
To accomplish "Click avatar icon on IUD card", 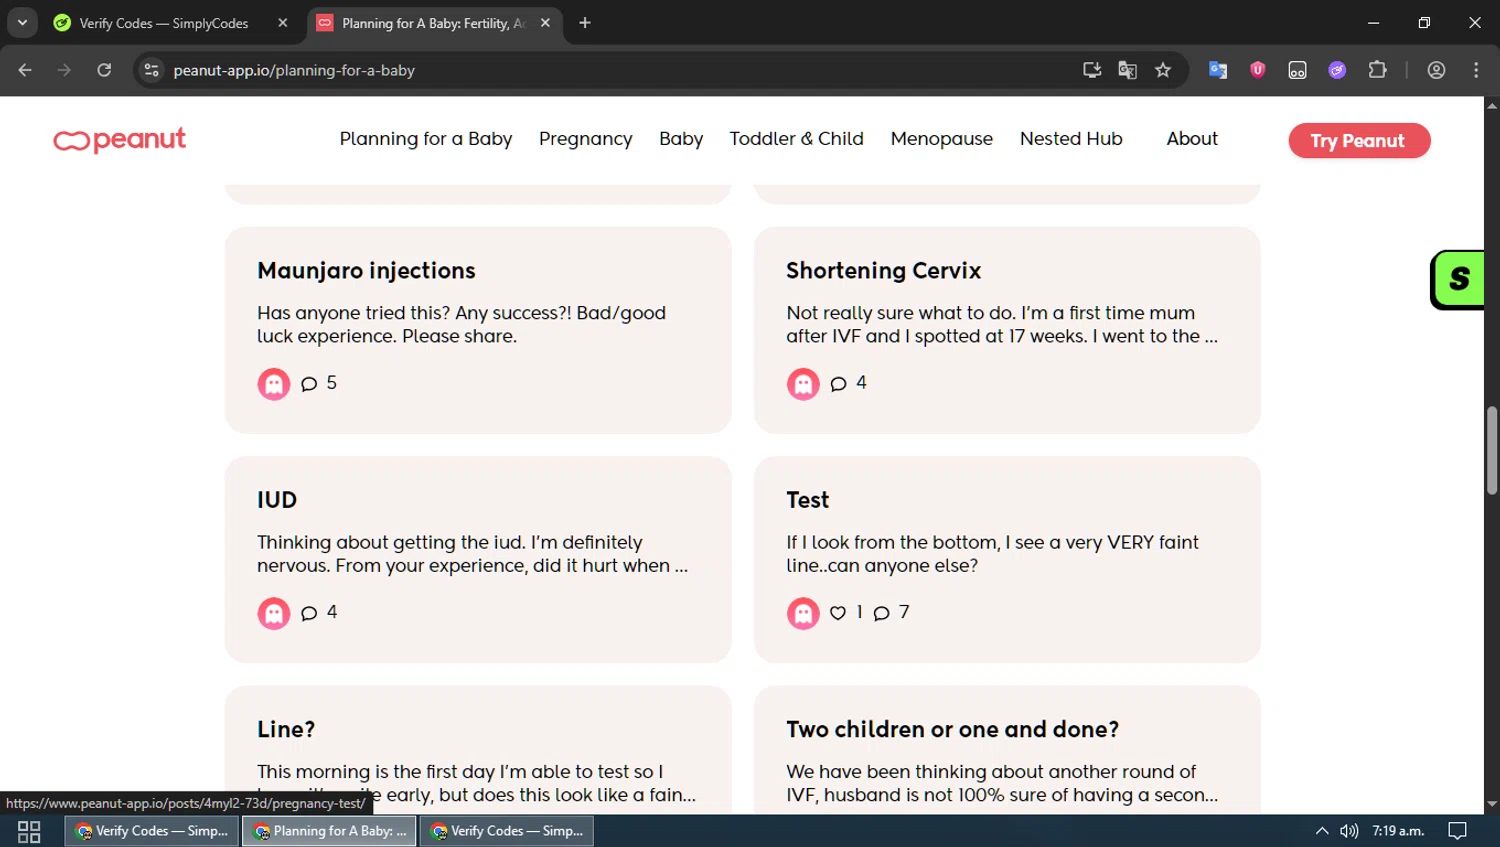I will coord(274,613).
